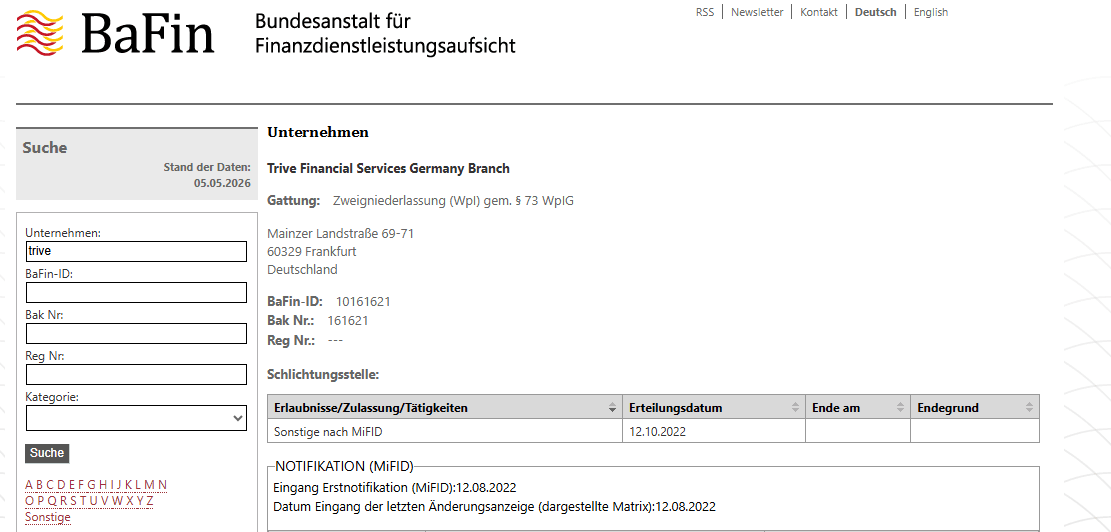Filter companies by letter G

[x=91, y=485]
